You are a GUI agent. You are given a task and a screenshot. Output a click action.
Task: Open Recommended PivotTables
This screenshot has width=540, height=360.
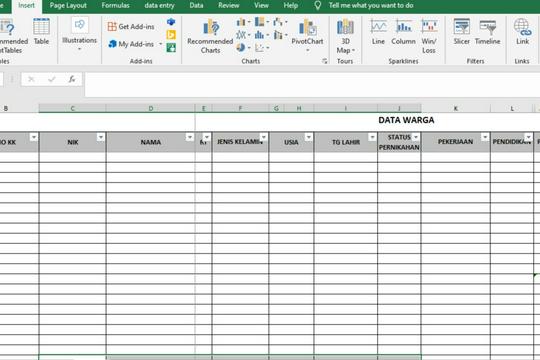coord(13,36)
